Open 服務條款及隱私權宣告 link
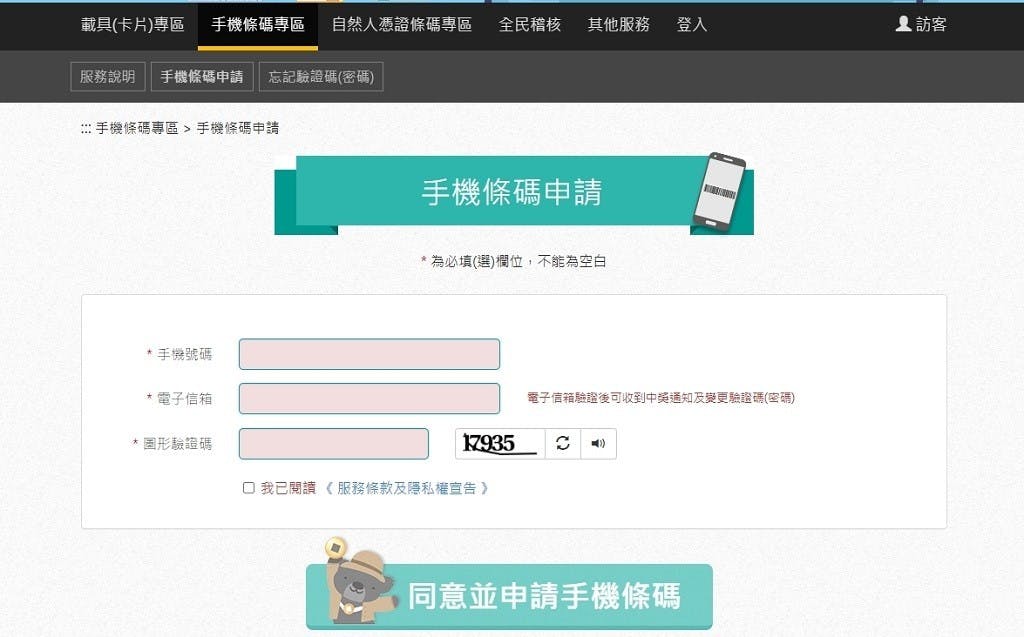Screen dimensions: 1024x637 point(406,488)
